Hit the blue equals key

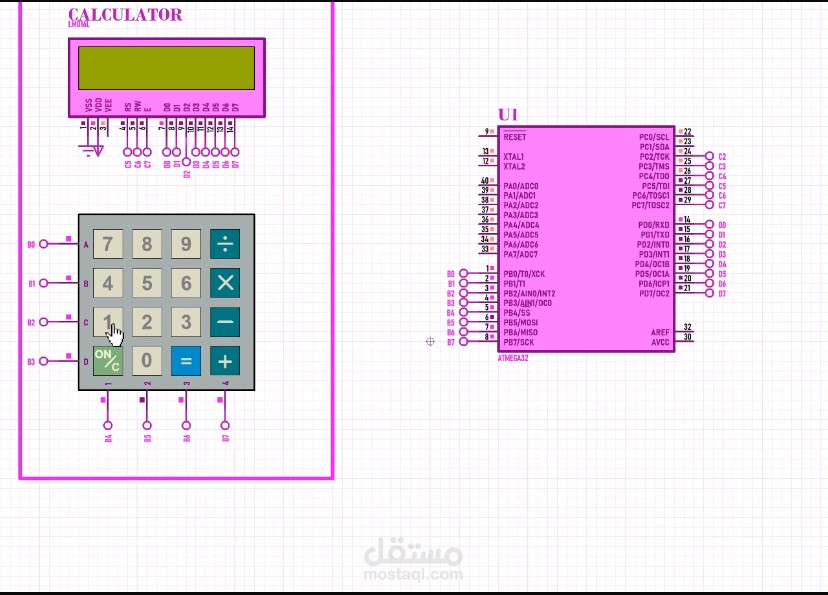point(186,361)
